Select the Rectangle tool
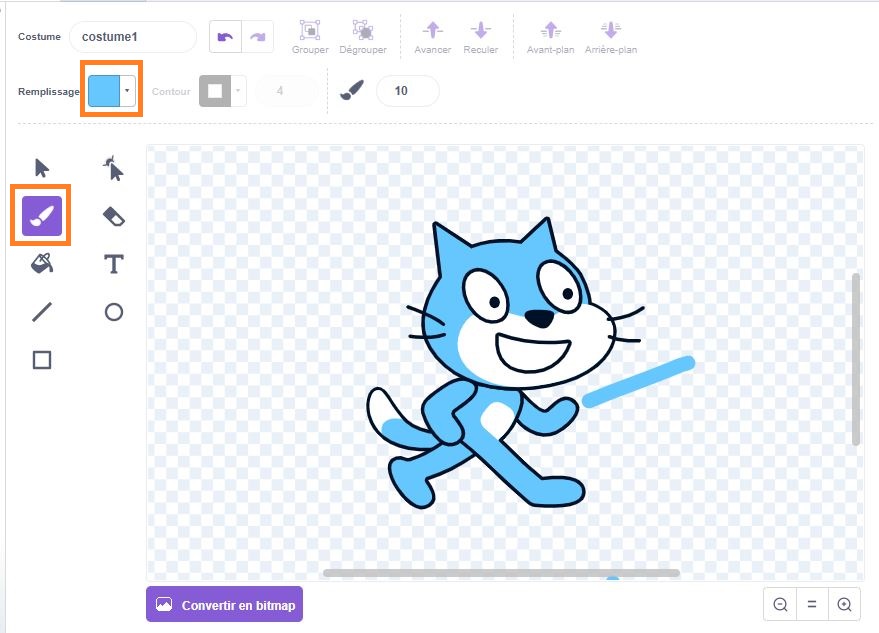Viewport: 879px width, 633px height. click(42, 360)
